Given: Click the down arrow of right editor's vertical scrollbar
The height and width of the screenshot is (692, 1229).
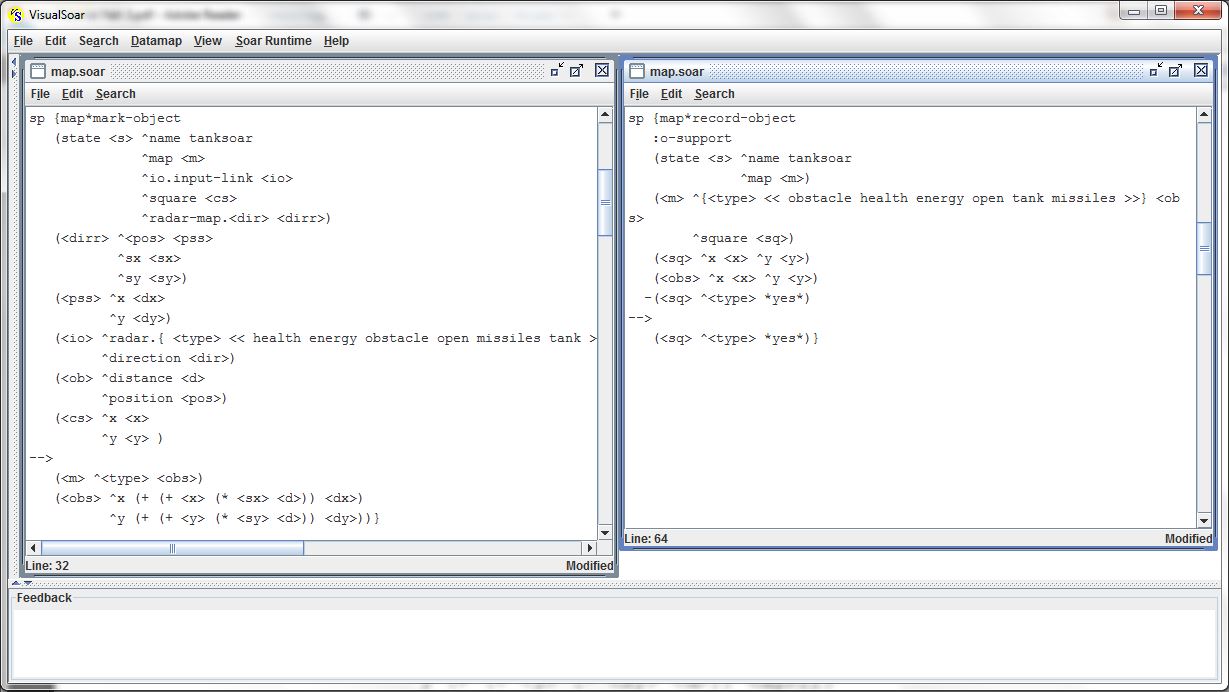Looking at the screenshot, I should (x=1204, y=521).
